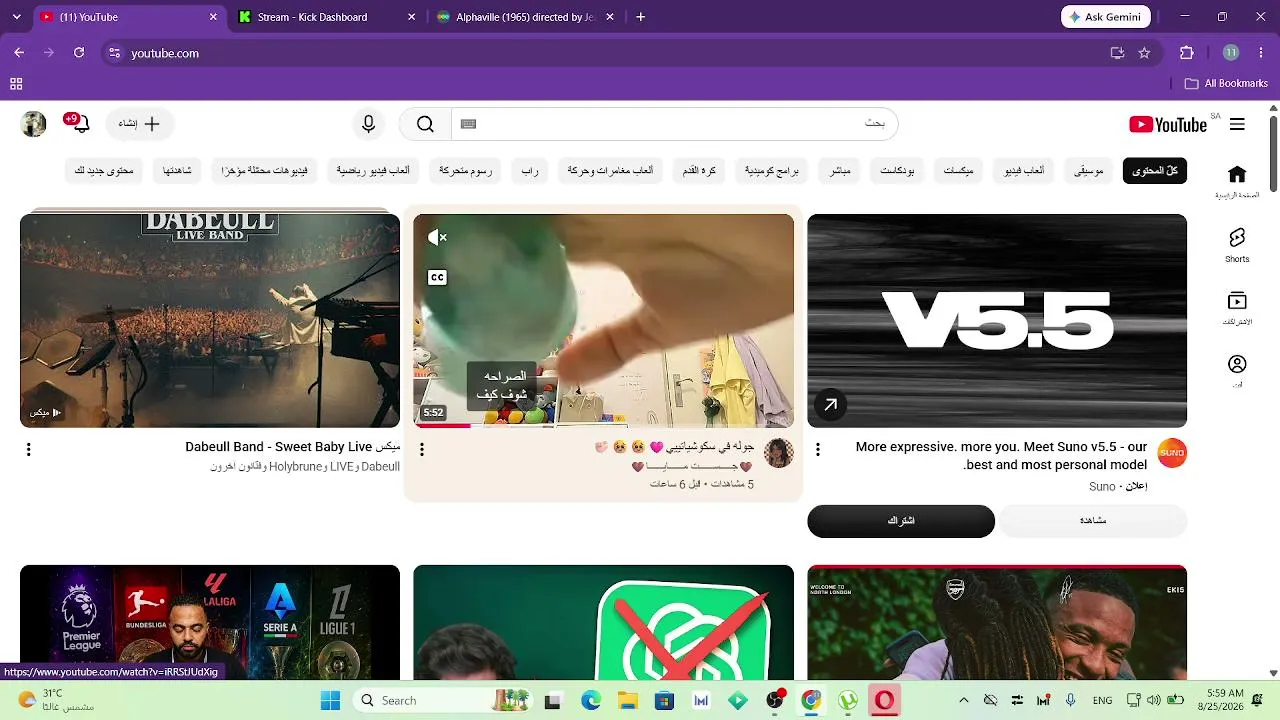
Task: Select the 'رسوم متحركة' filter chip
Action: coord(465,171)
